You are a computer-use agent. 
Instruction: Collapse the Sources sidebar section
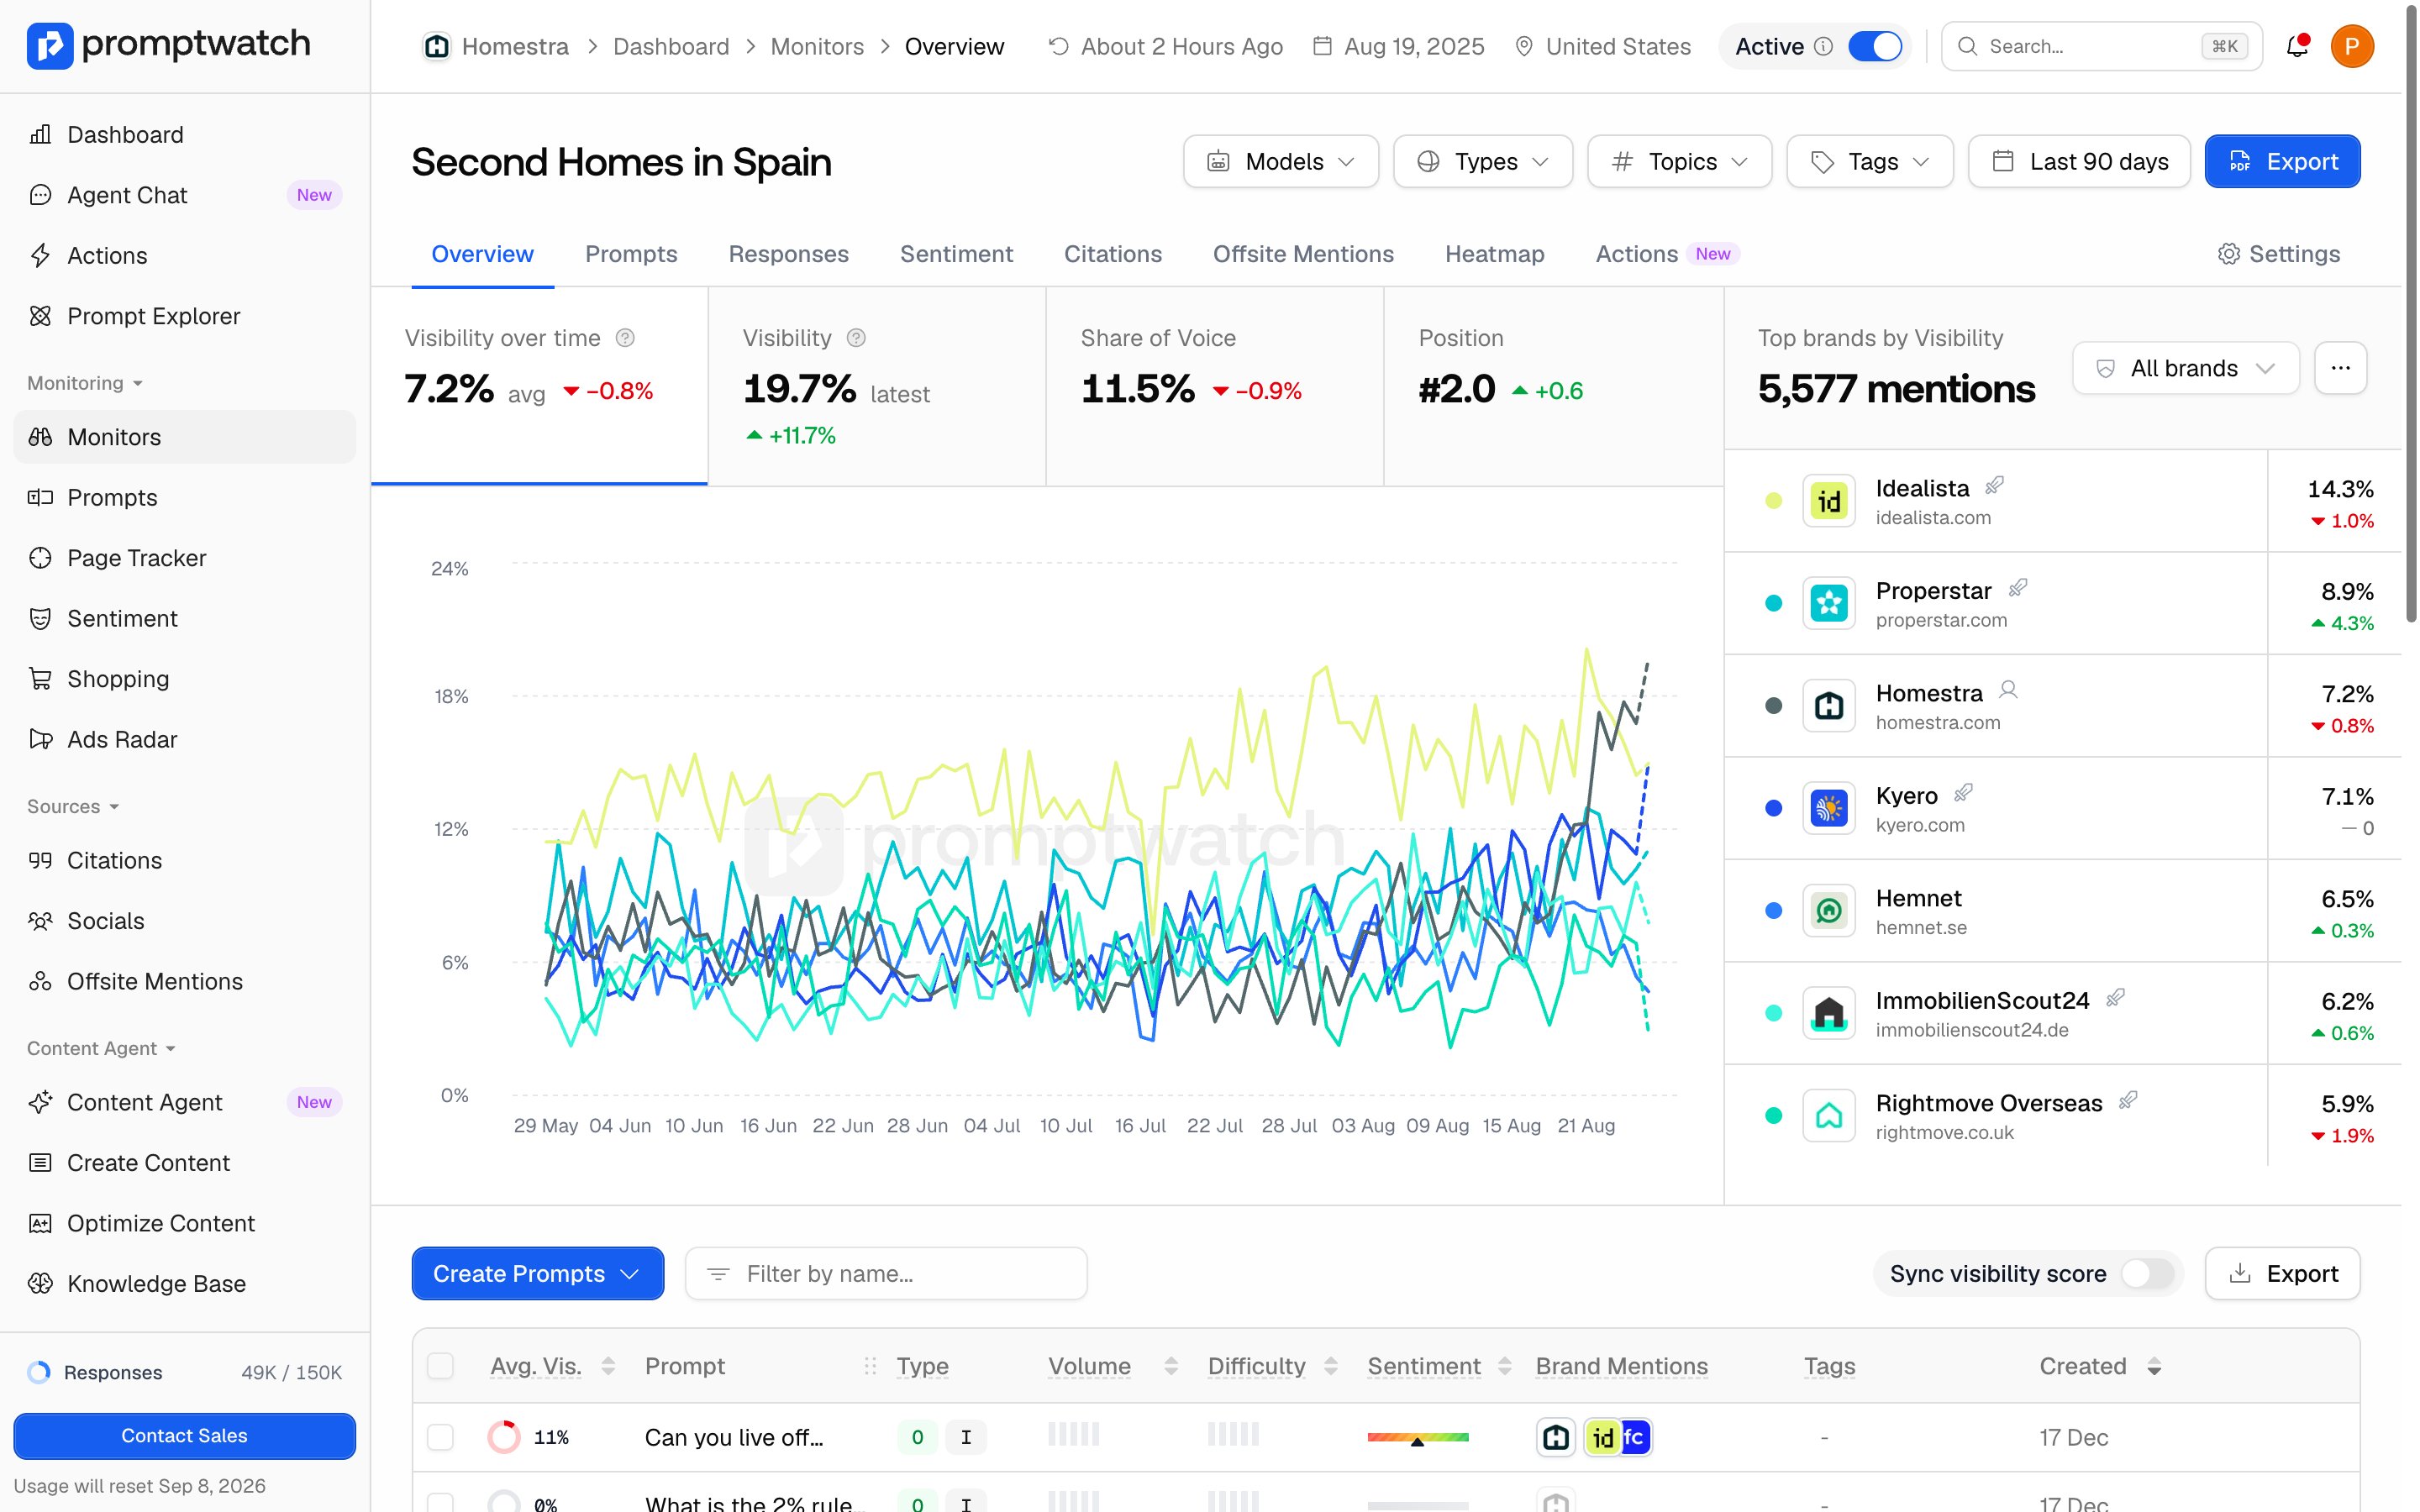[x=73, y=806]
